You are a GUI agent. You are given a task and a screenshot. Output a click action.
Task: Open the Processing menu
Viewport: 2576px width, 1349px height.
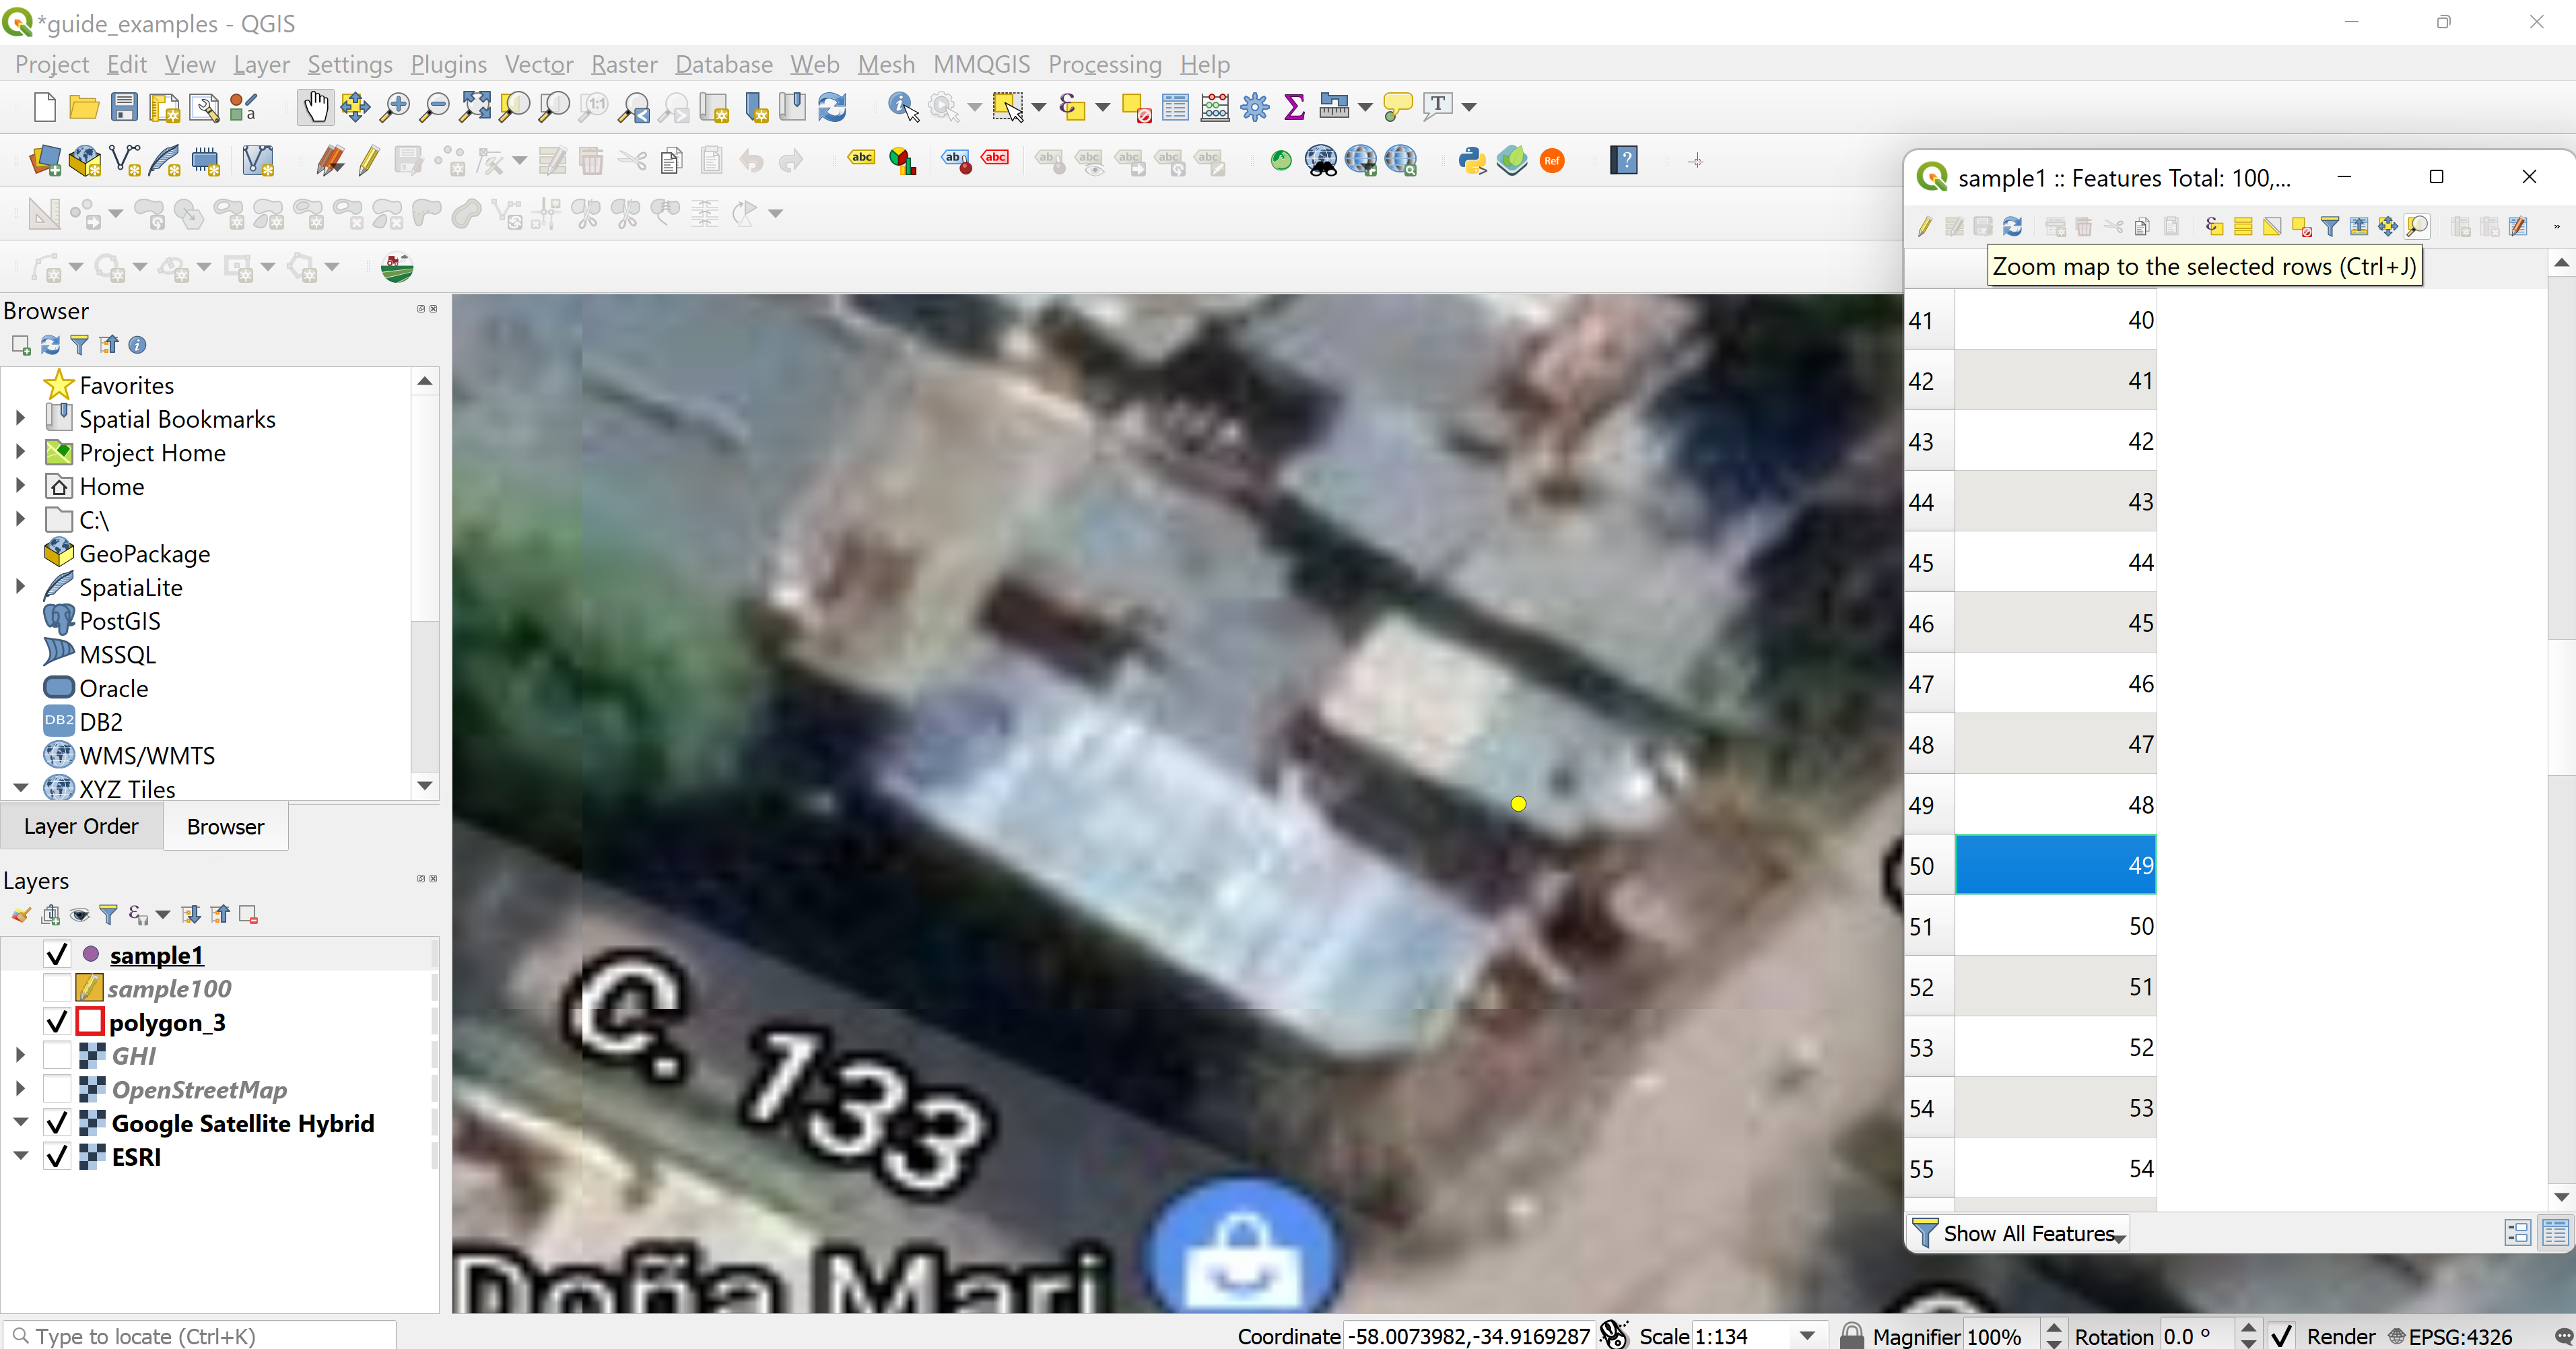pyautogui.click(x=1104, y=64)
